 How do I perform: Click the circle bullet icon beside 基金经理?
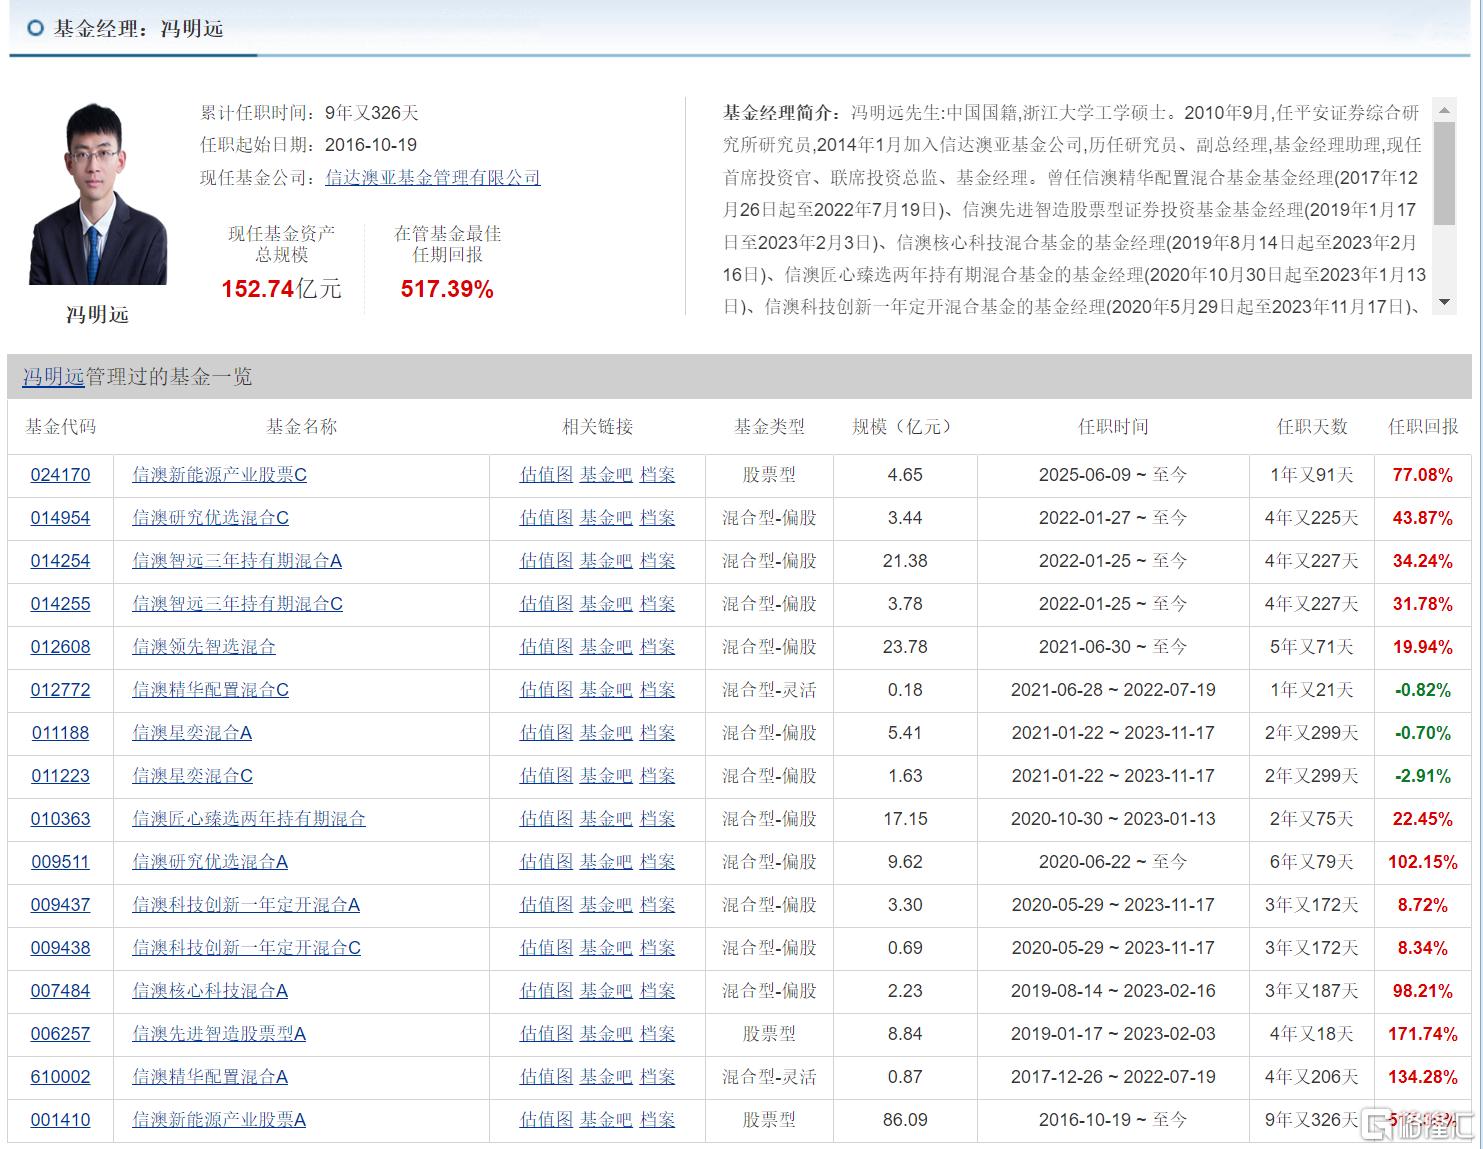point(36,28)
